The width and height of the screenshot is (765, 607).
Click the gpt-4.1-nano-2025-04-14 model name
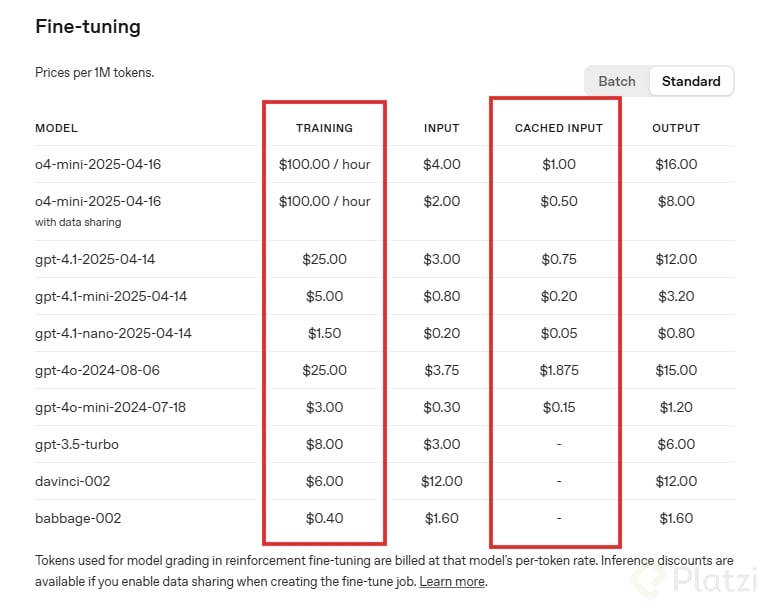pyautogui.click(x=113, y=333)
